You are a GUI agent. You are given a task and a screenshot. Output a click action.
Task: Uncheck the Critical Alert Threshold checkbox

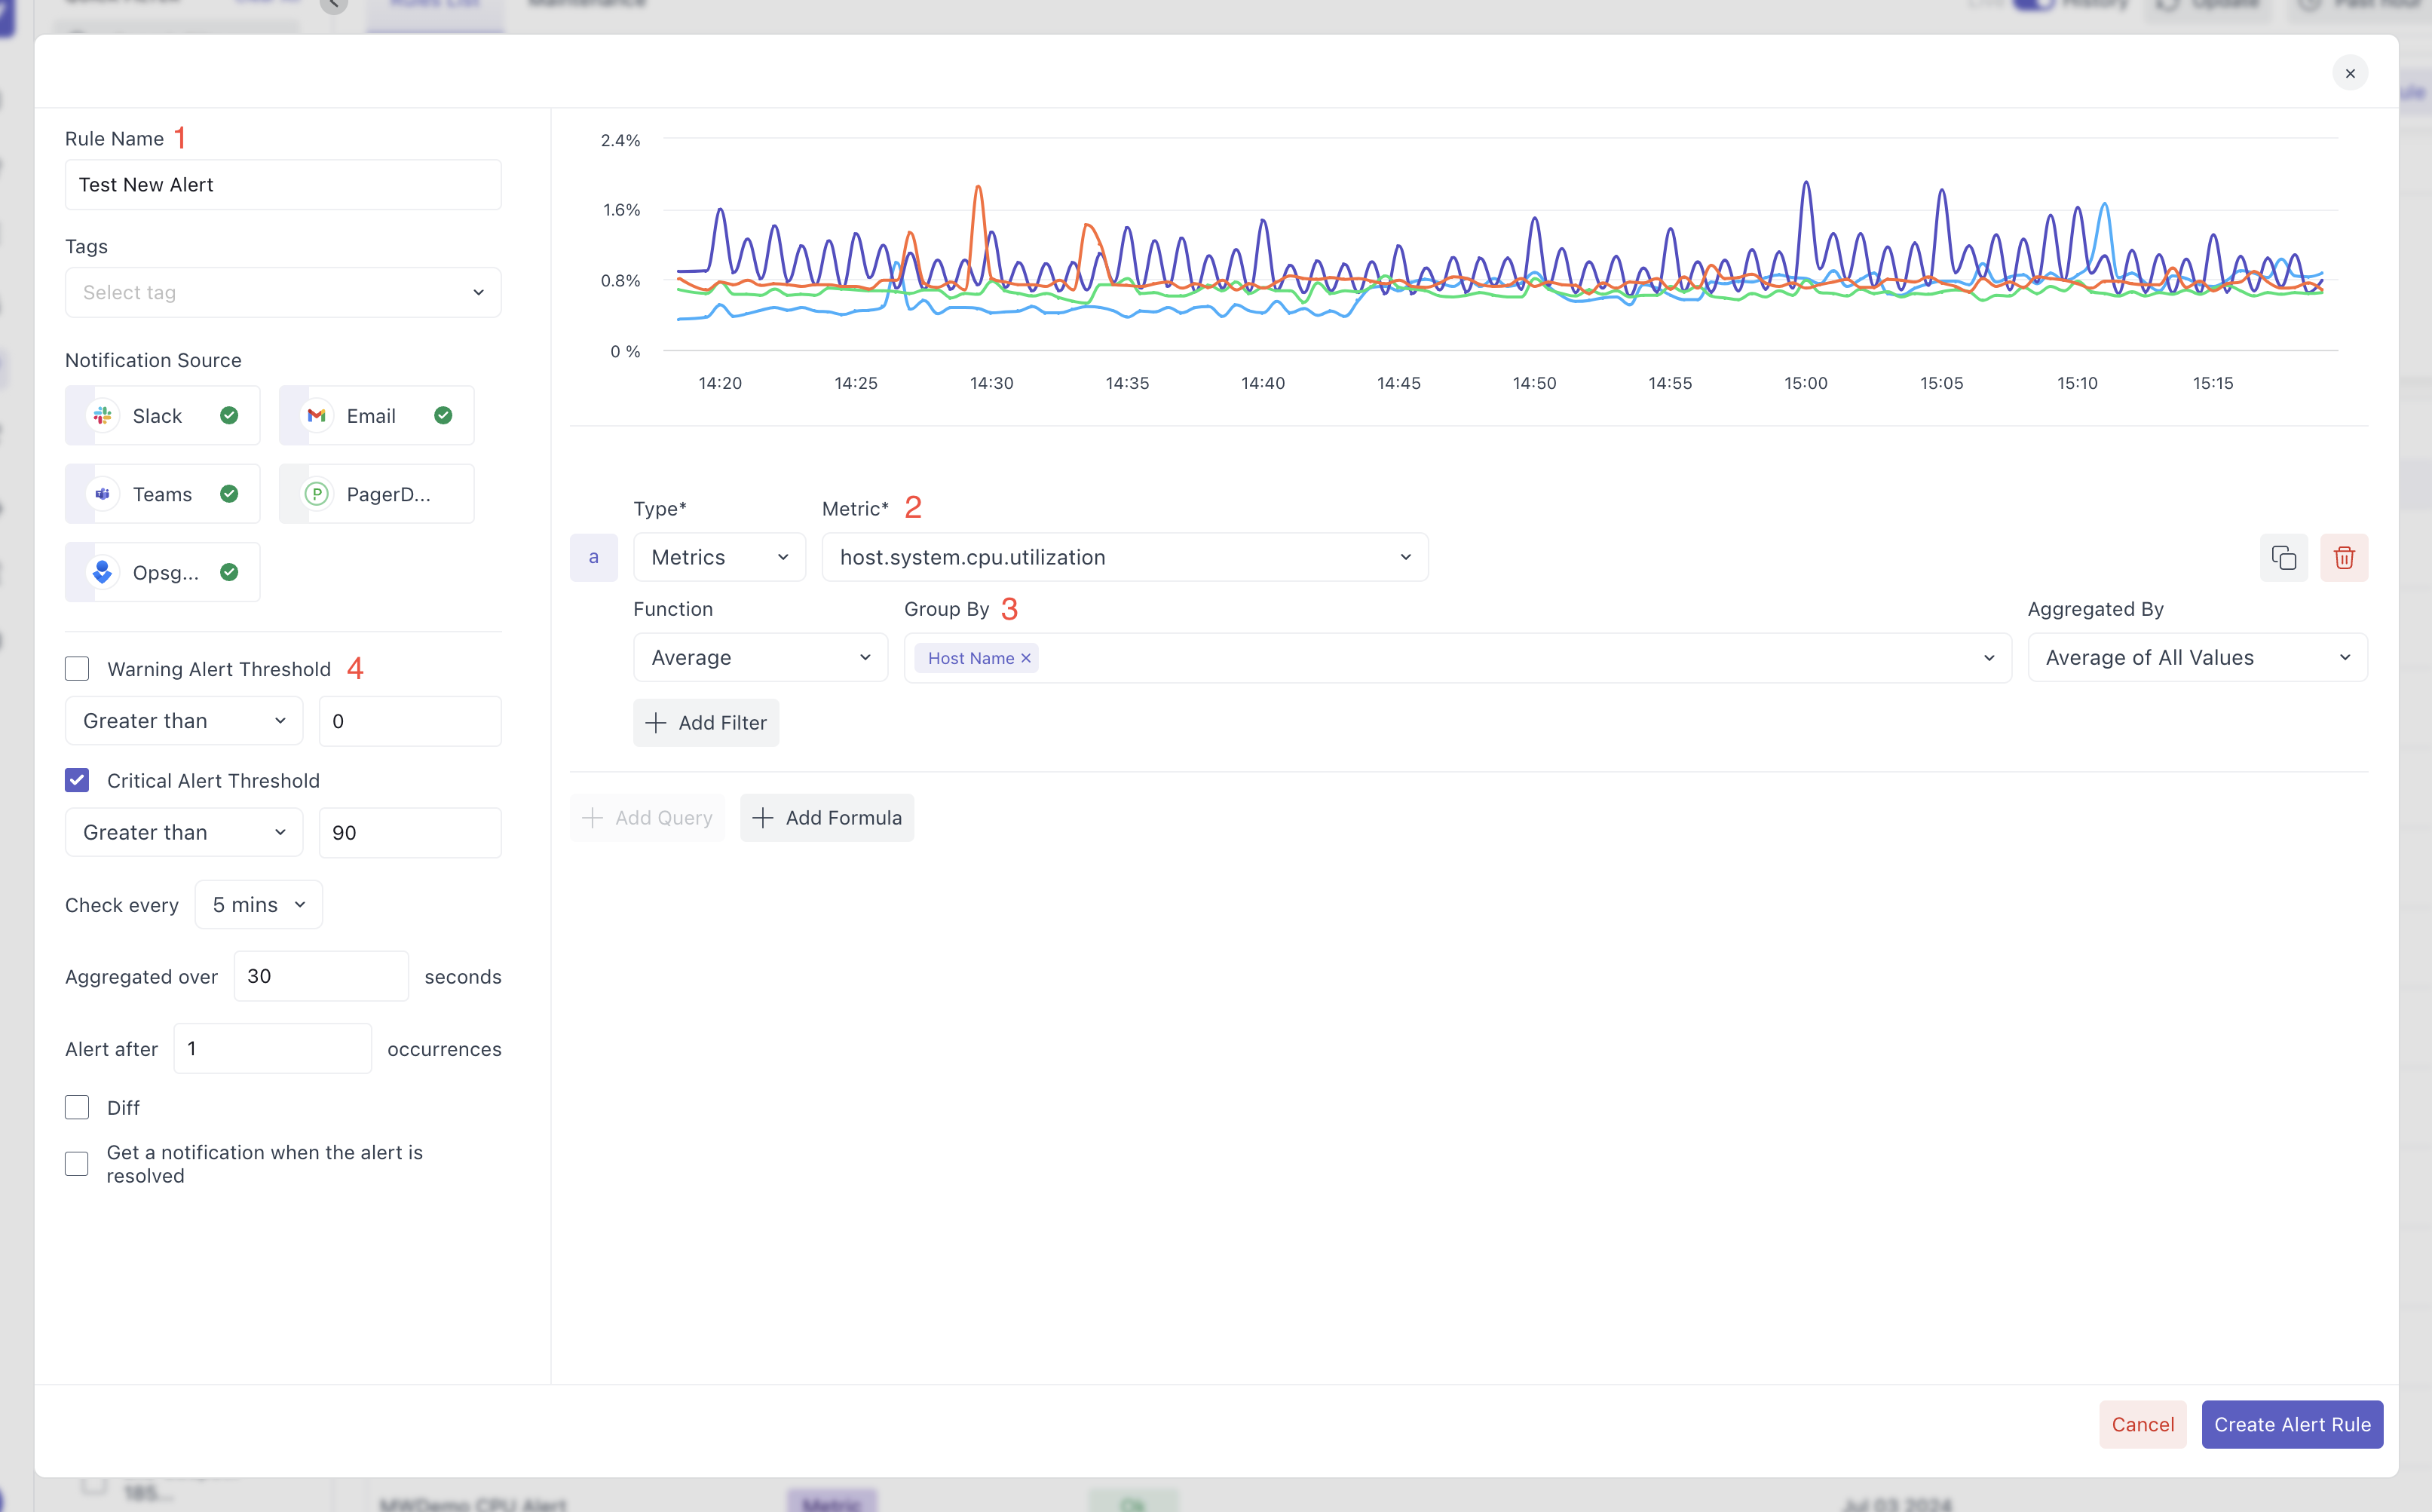click(x=77, y=780)
